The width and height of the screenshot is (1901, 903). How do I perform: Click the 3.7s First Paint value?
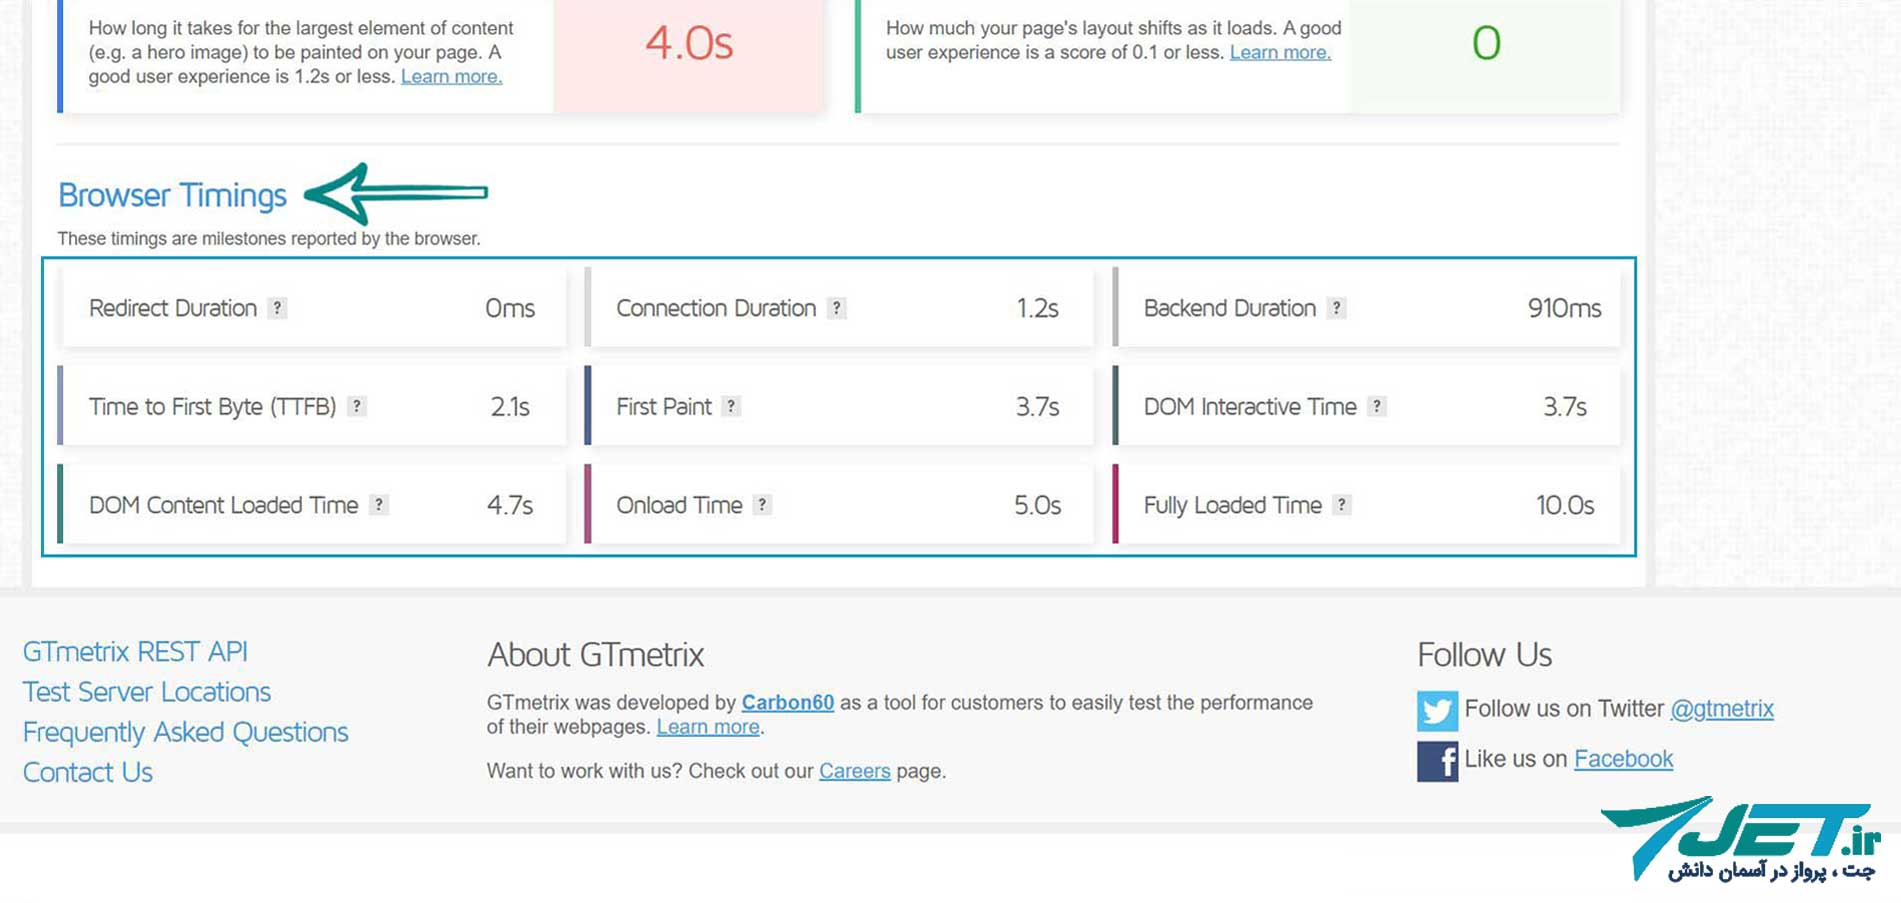click(1037, 406)
